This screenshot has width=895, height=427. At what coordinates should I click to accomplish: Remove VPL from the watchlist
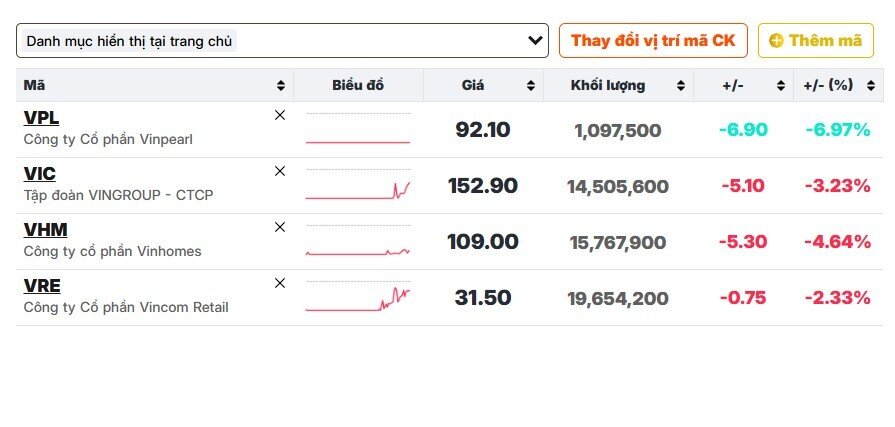(280, 115)
